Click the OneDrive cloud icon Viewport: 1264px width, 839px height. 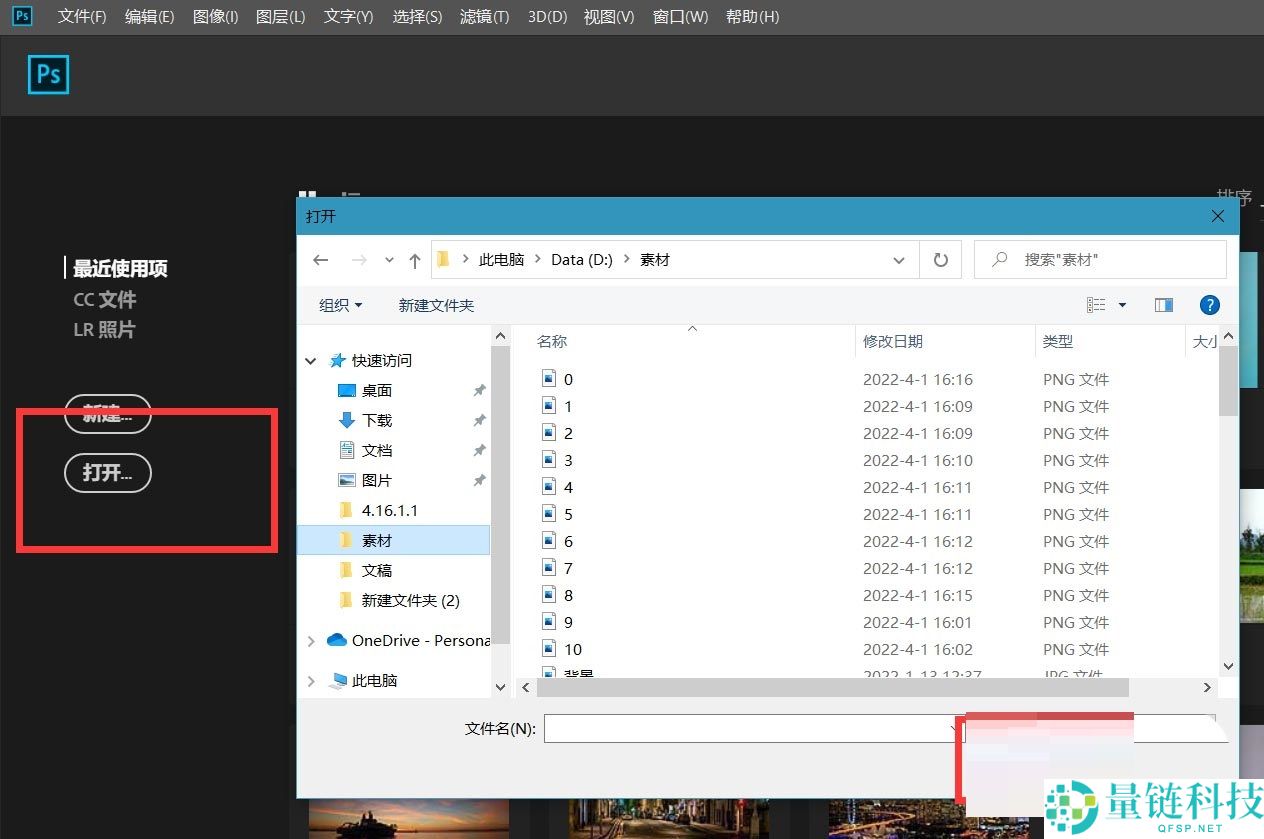pos(337,641)
